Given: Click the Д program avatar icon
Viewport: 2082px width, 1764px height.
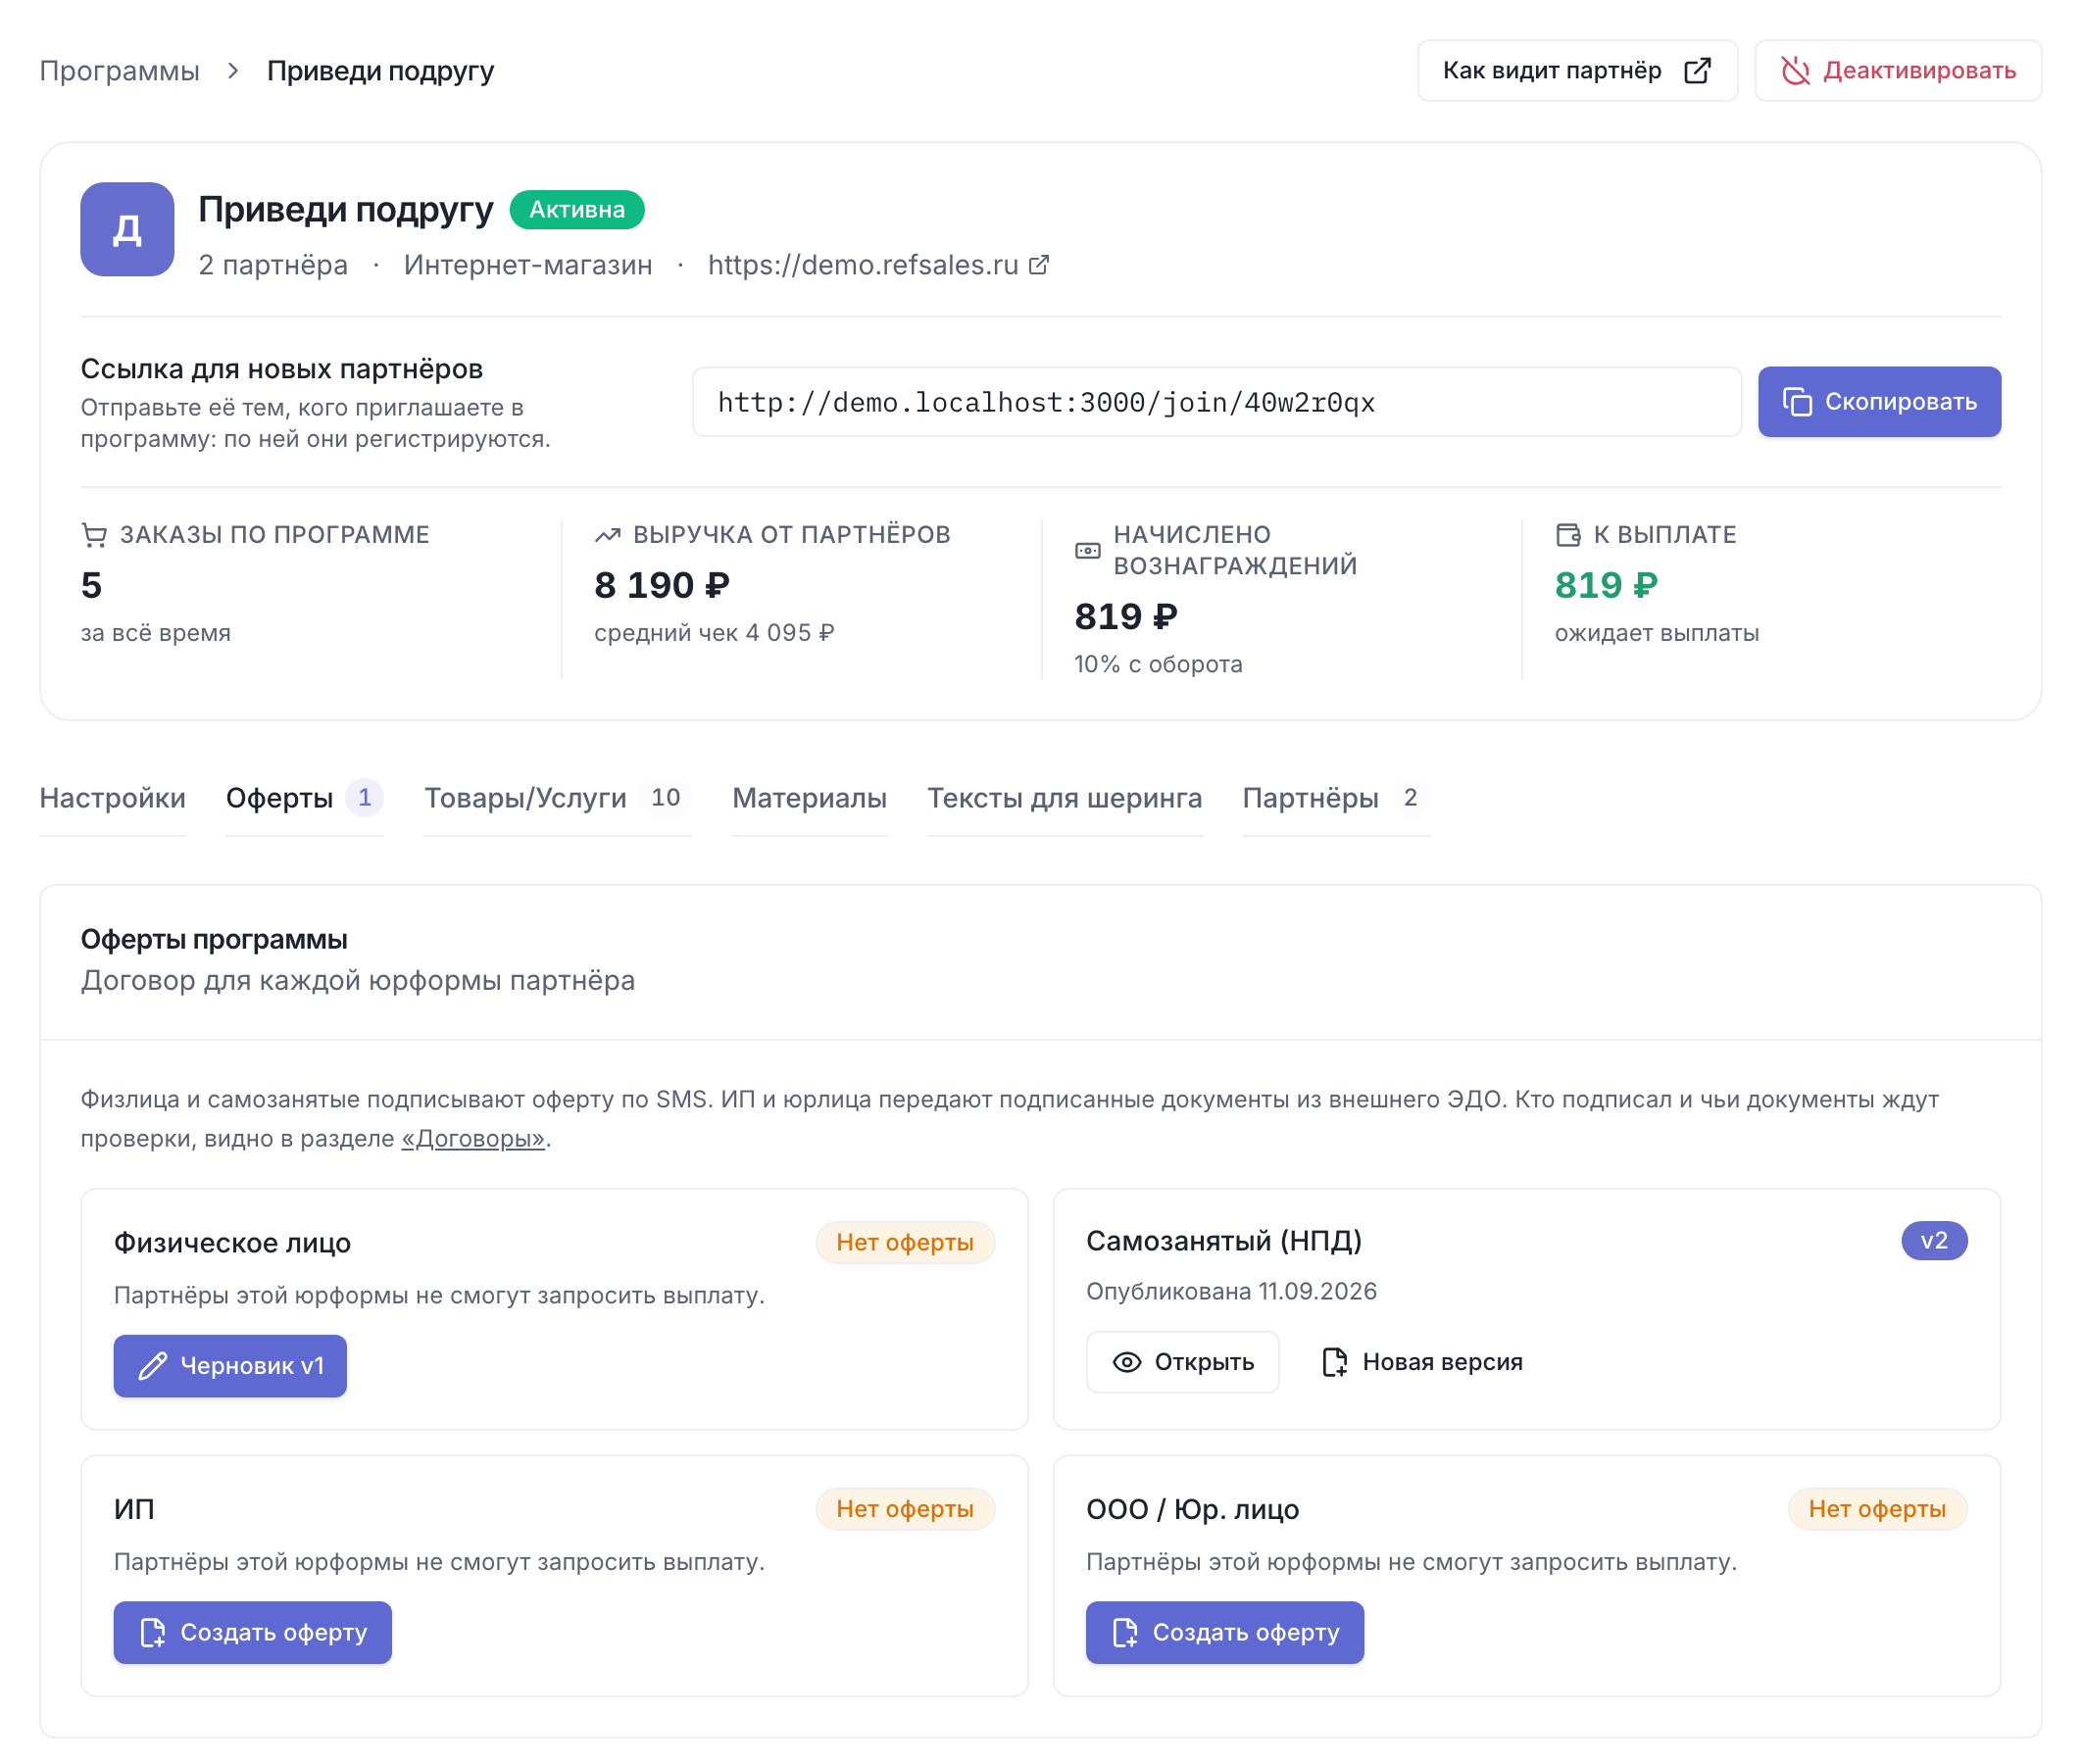Looking at the screenshot, I should (127, 229).
